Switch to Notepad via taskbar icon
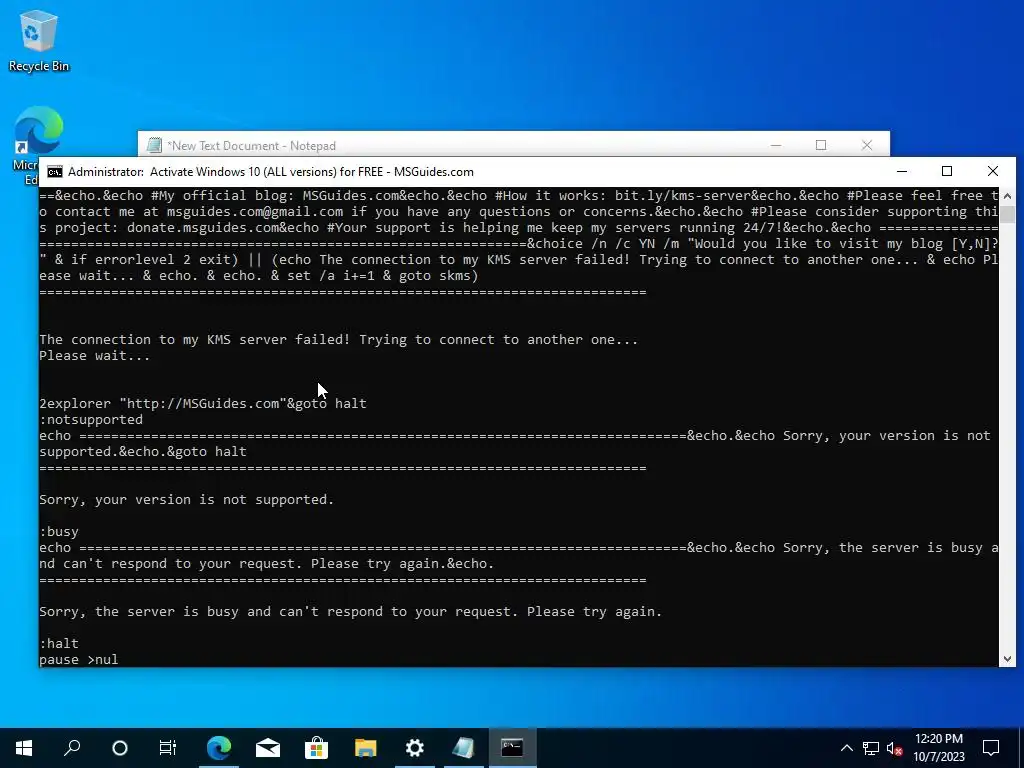This screenshot has height=768, width=1024. tap(464, 748)
